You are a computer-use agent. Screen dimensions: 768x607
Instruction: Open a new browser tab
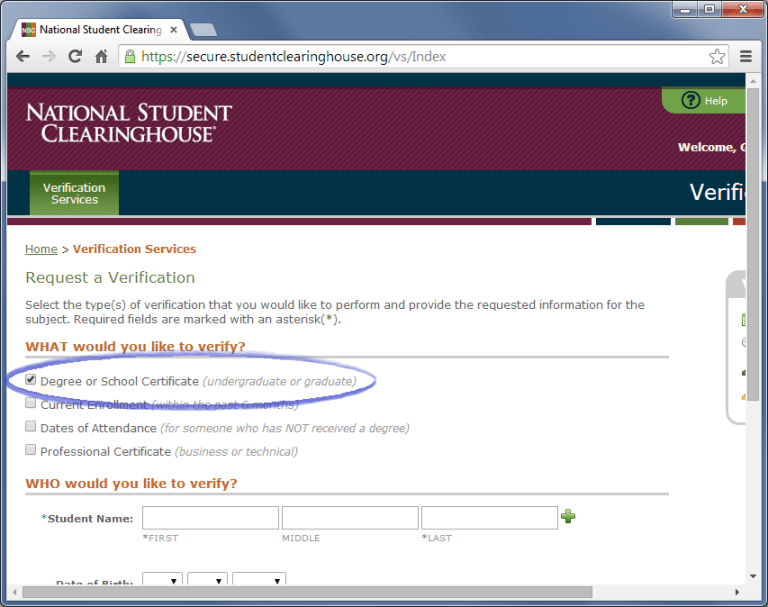click(203, 29)
